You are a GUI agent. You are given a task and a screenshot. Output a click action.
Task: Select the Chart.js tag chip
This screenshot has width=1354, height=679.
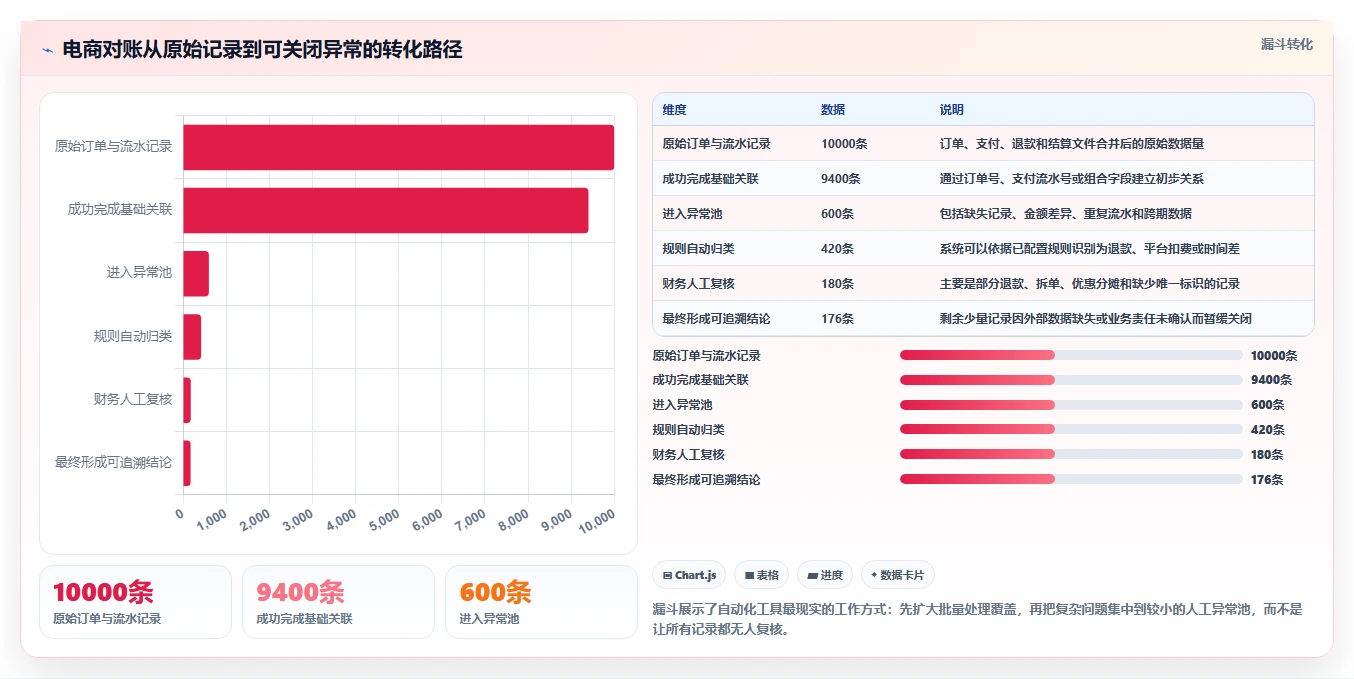689,575
